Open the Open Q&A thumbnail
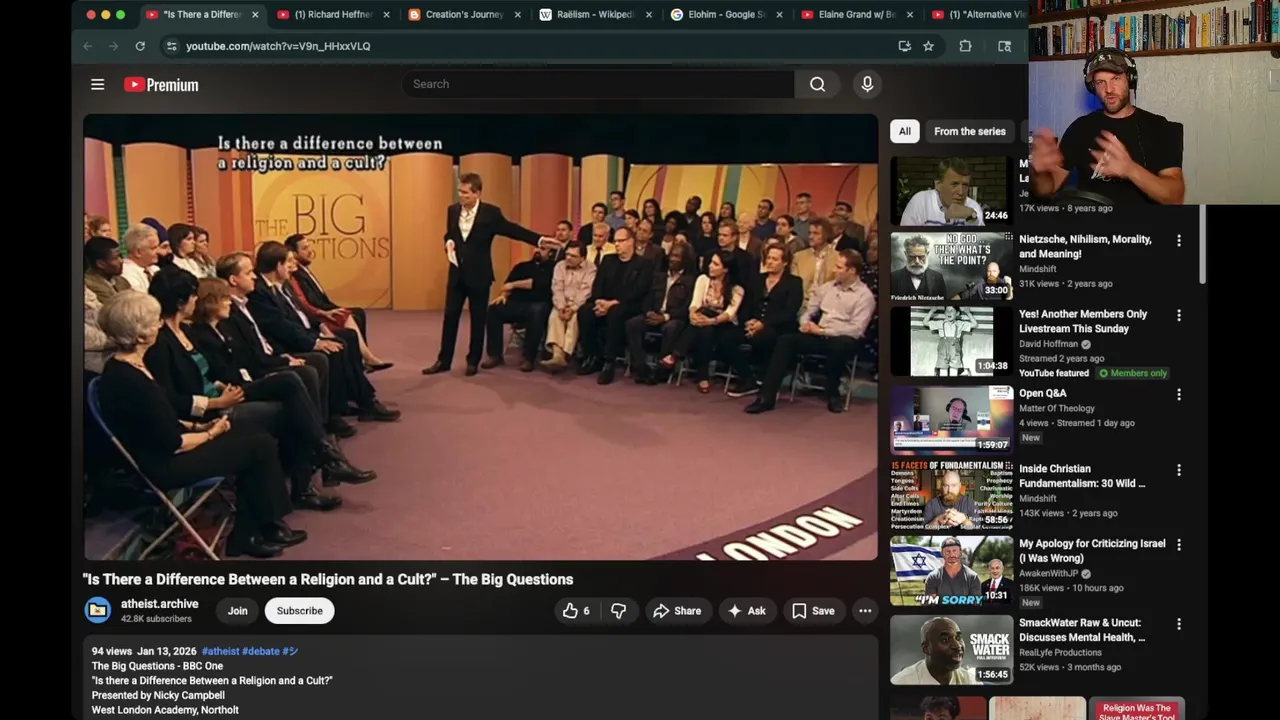Screen dimensions: 1280x720 coord(951,420)
